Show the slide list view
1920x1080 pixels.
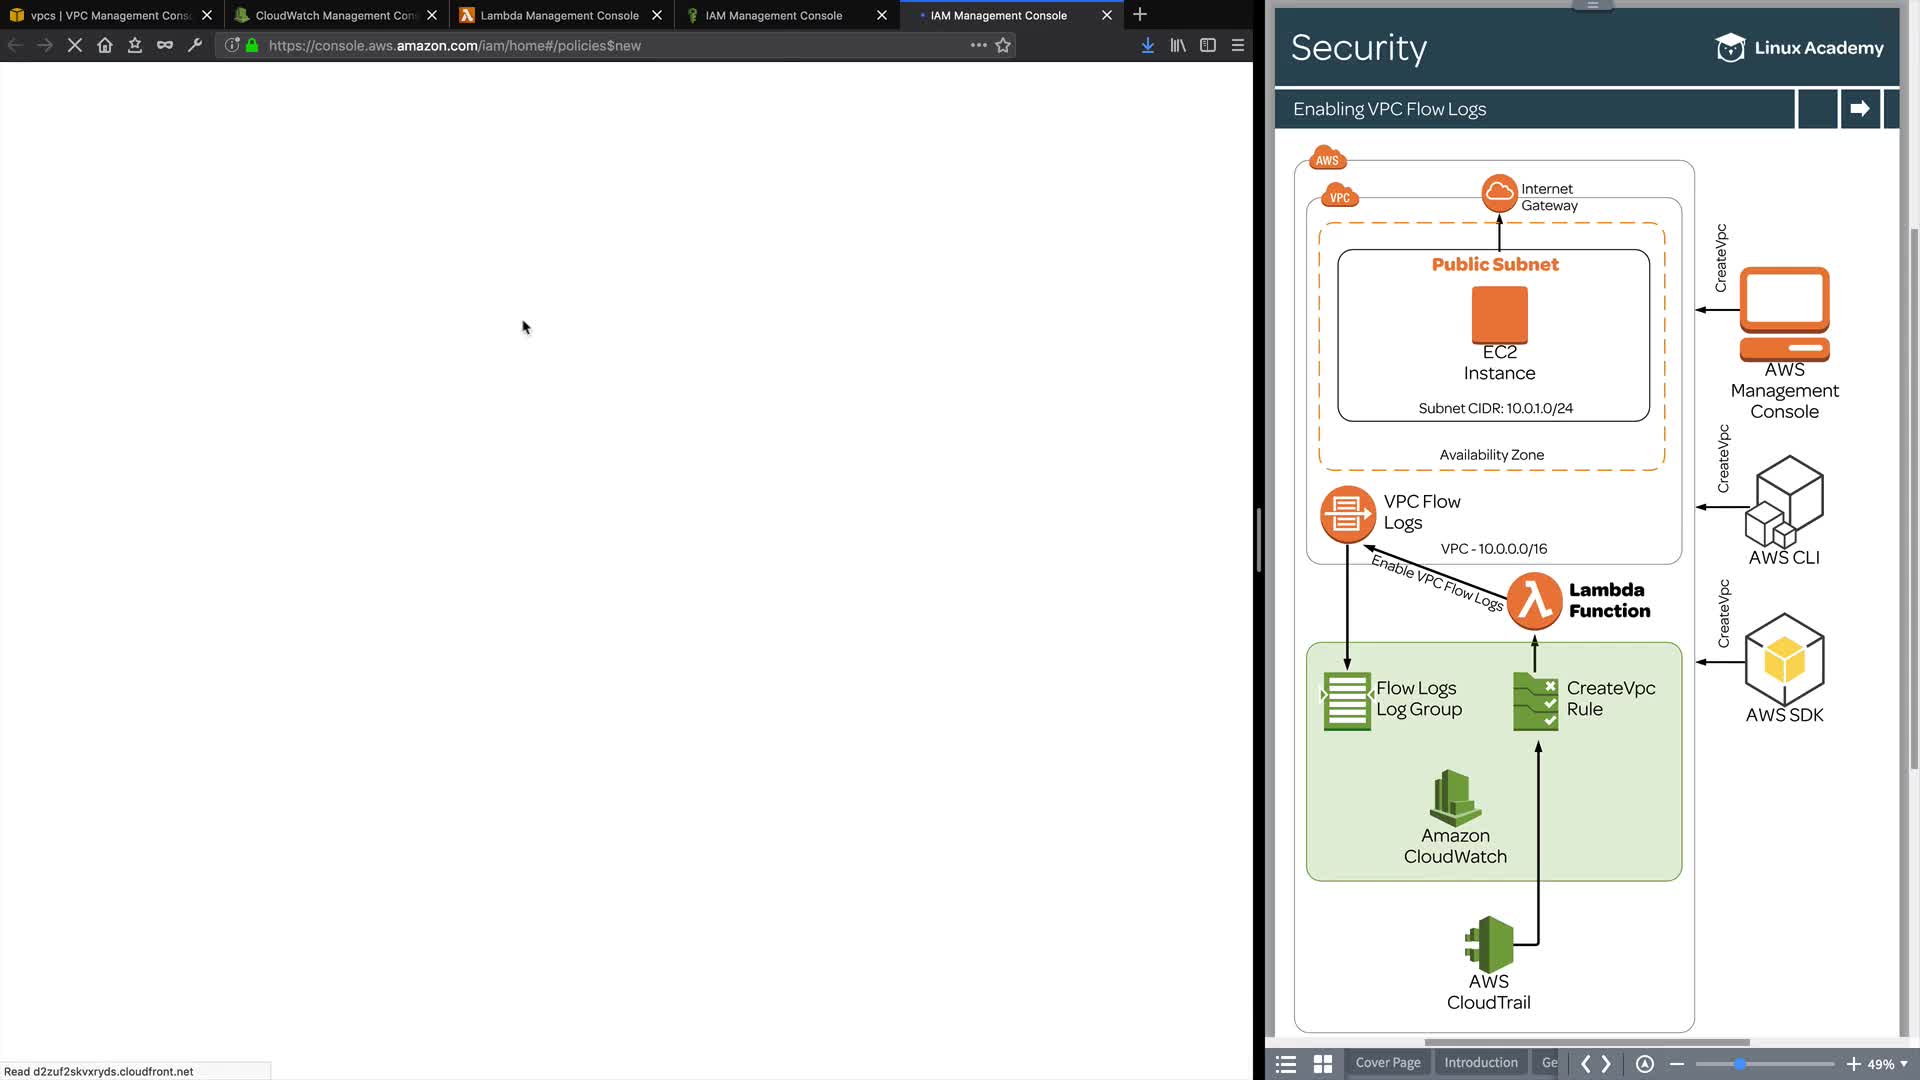(1286, 1064)
